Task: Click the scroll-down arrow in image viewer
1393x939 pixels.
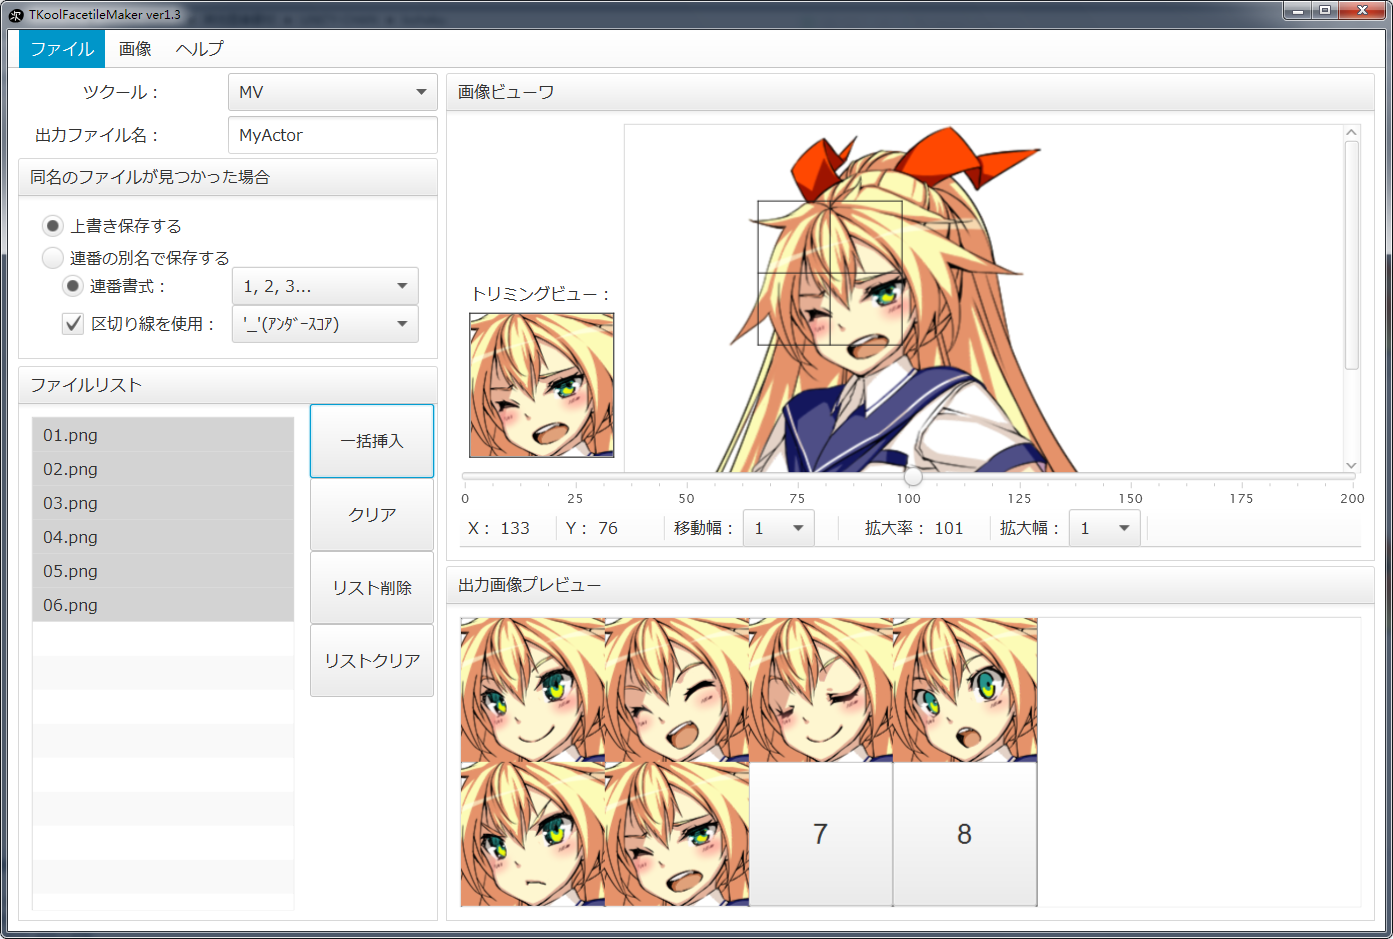Action: (x=1352, y=465)
